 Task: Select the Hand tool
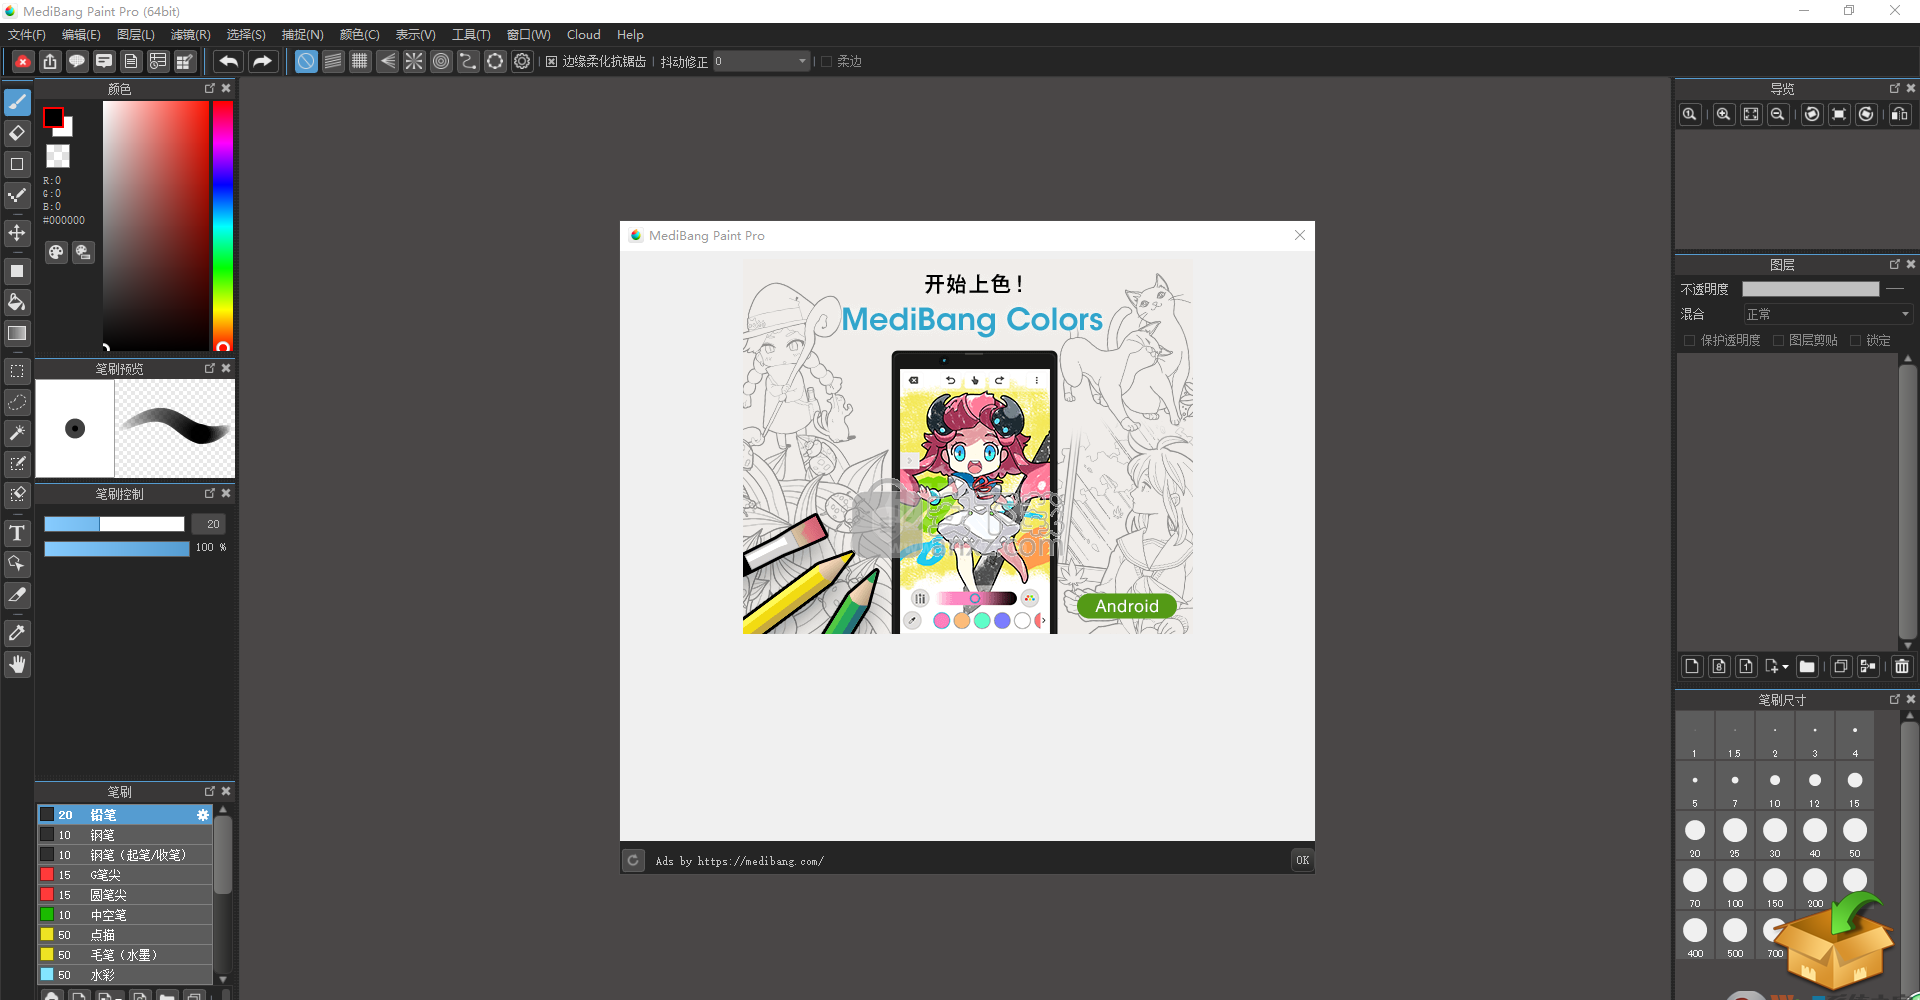(x=17, y=664)
